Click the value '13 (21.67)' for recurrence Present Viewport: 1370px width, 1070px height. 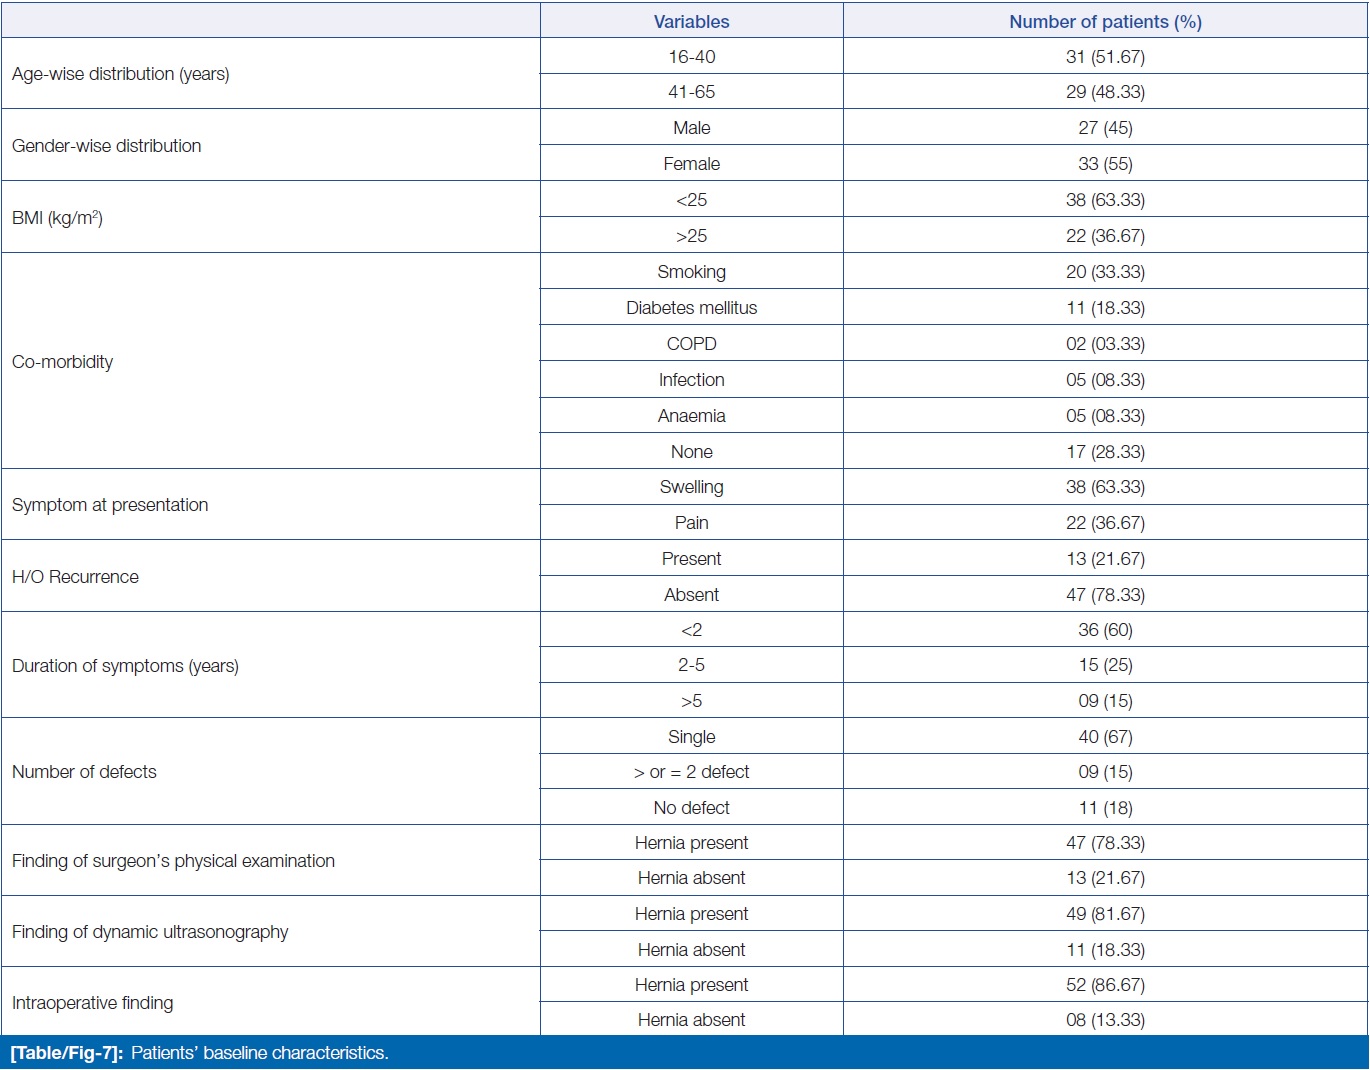tap(1105, 559)
